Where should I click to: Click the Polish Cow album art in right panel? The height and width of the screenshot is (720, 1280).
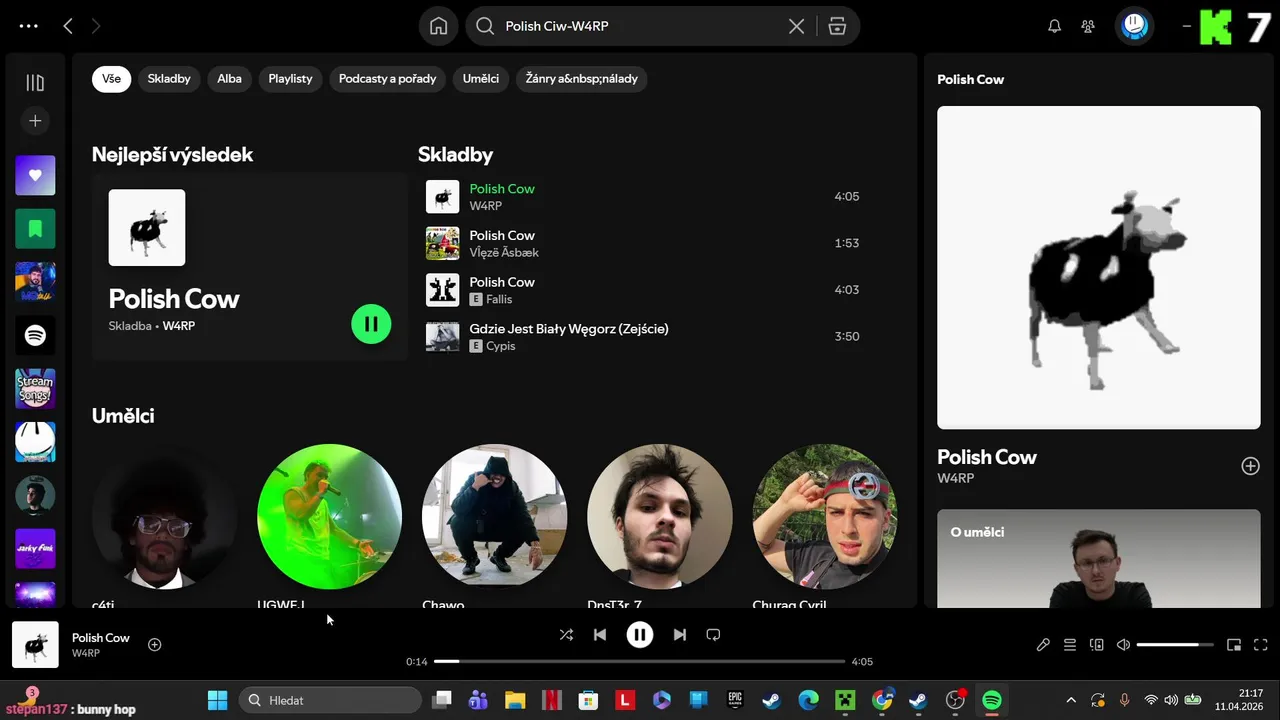1099,268
